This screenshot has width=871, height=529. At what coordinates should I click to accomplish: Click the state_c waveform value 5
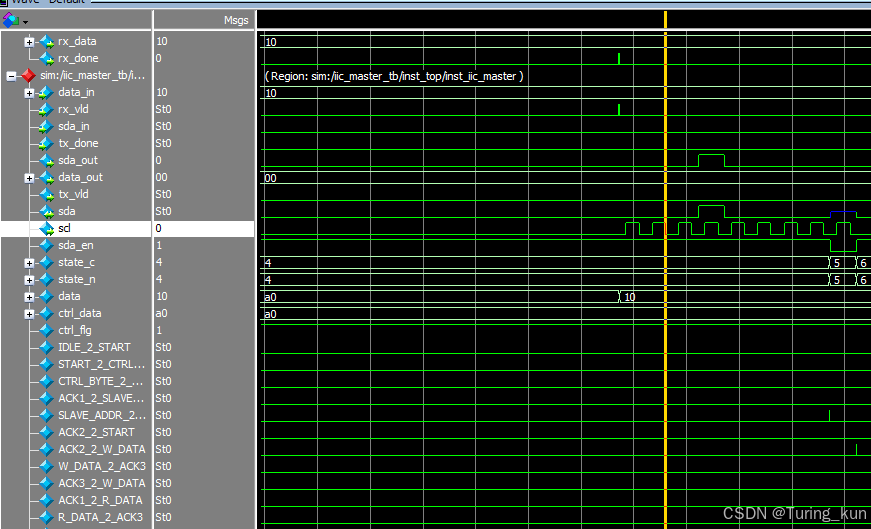coord(837,263)
